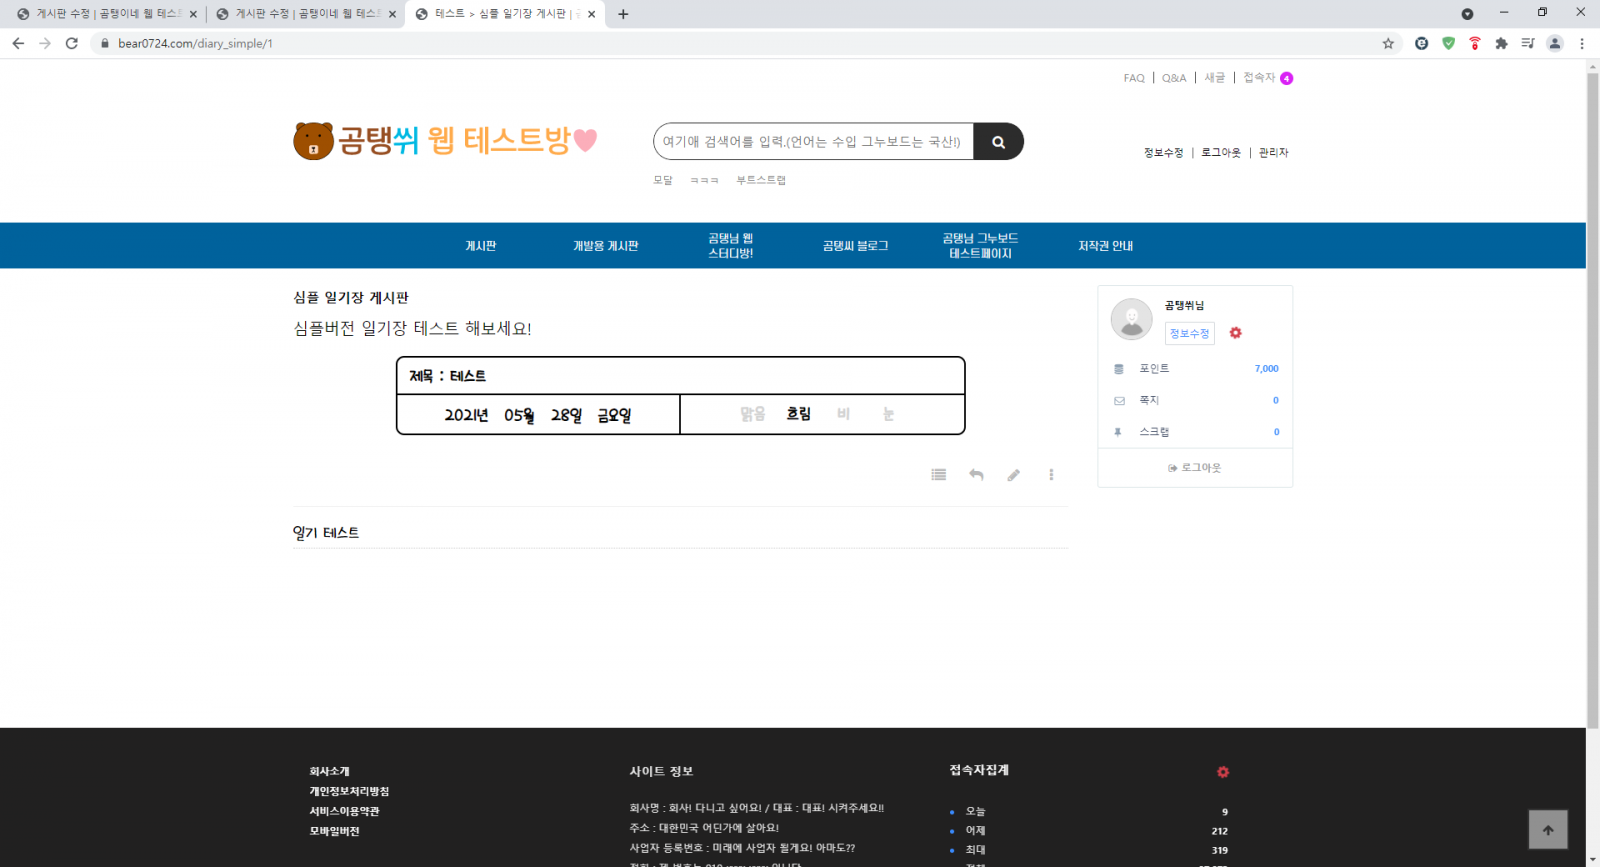Open the post list icon

coord(938,475)
